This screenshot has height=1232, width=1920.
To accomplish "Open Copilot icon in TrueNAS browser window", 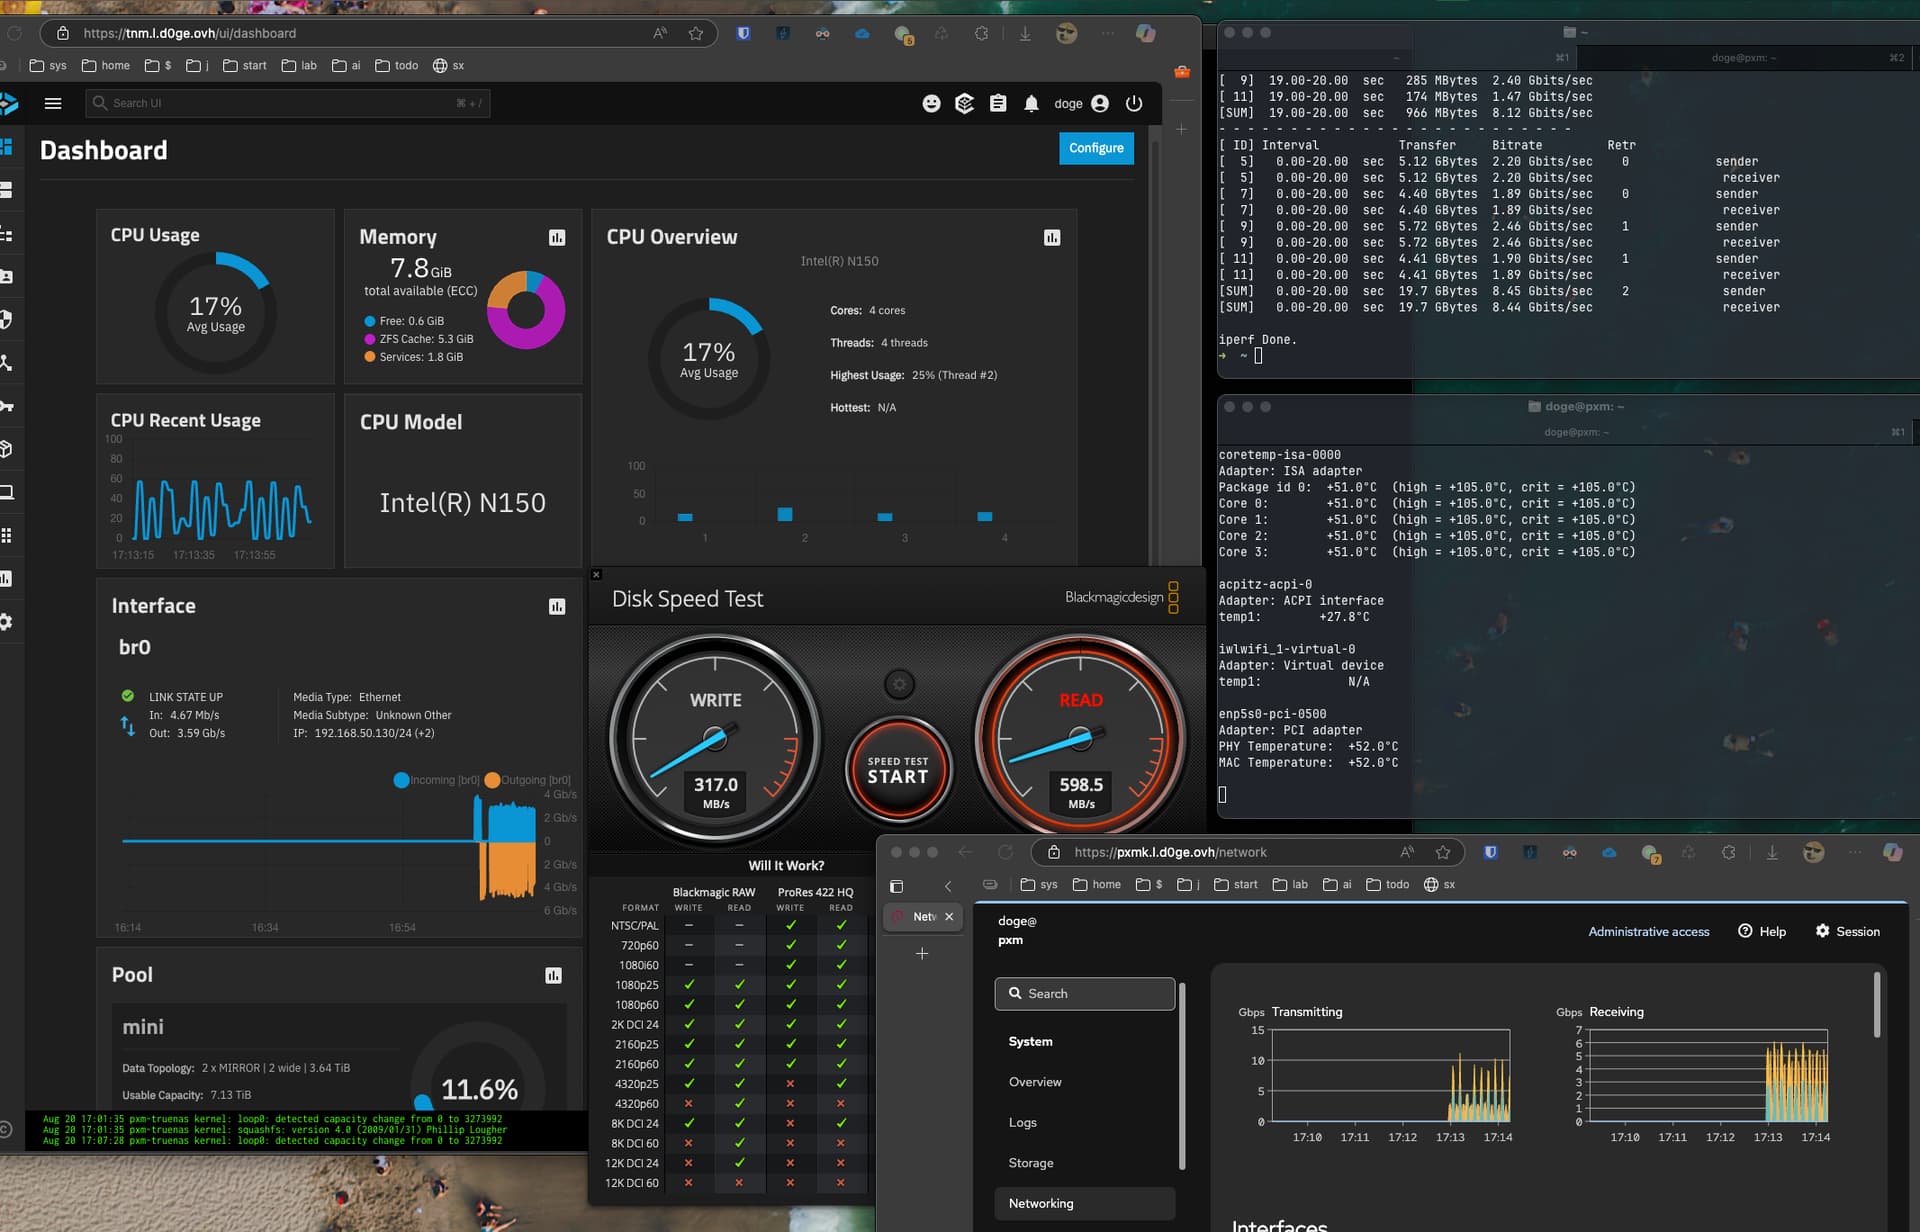I will (x=1146, y=33).
